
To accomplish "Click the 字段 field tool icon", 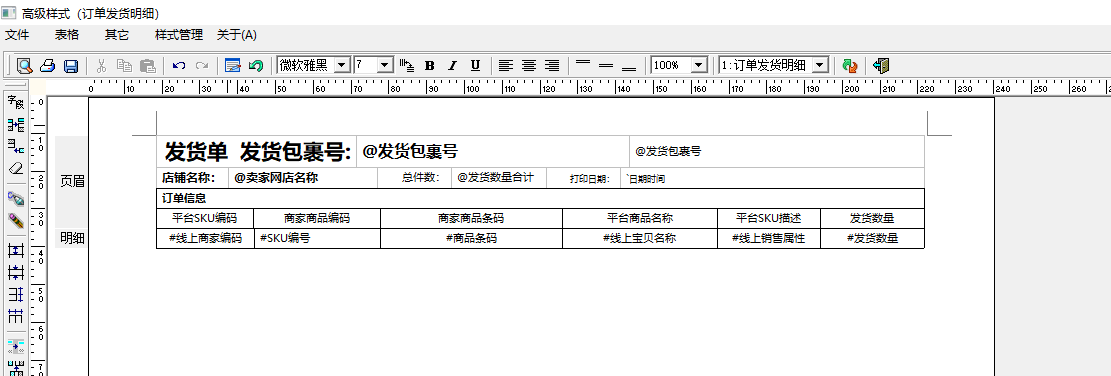I will point(16,103).
